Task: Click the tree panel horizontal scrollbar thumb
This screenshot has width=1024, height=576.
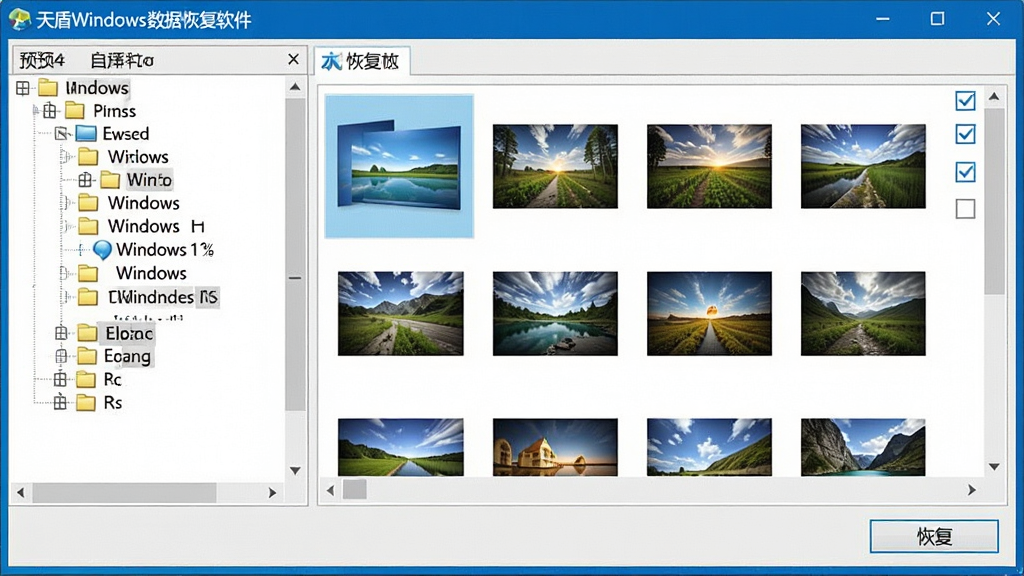Action: 124,493
